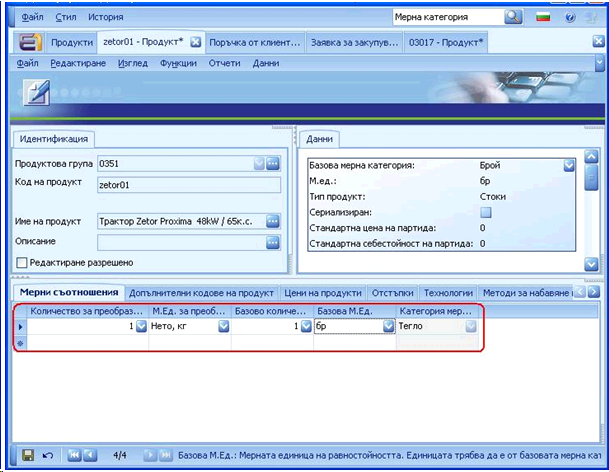The height and width of the screenshot is (472, 609).
Task: Click the save diskette icon
Action: point(28,455)
